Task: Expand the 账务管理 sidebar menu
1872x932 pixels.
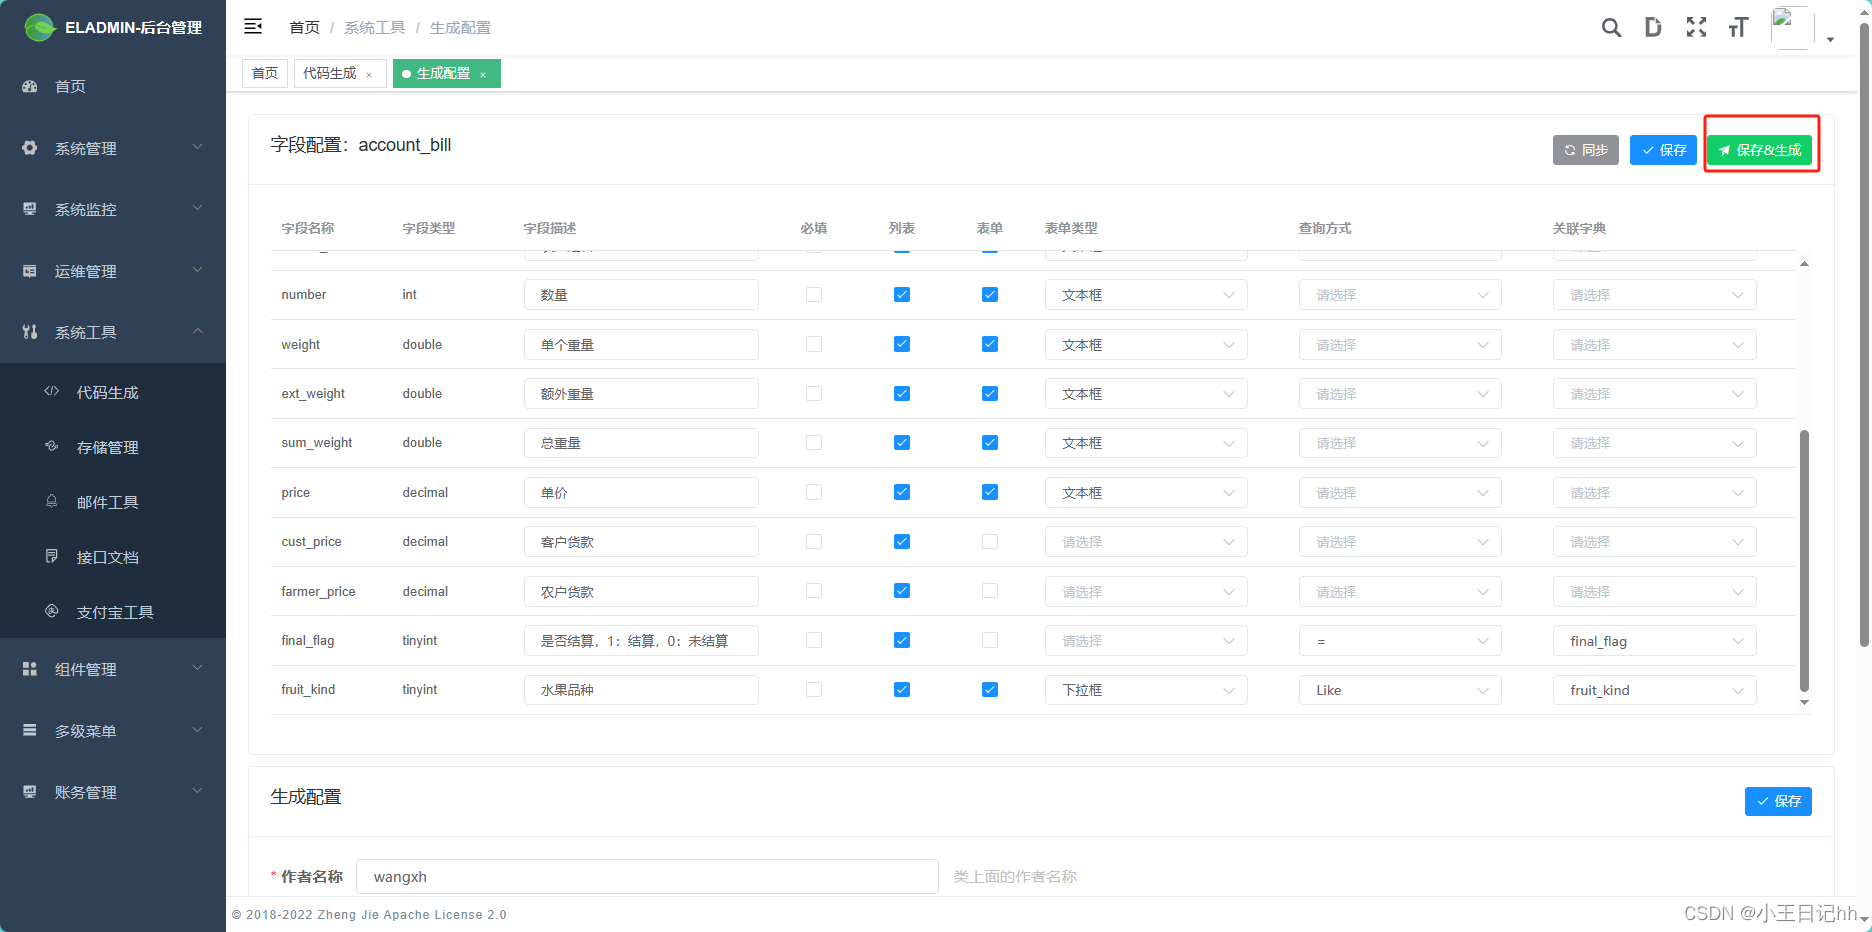Action: click(113, 792)
